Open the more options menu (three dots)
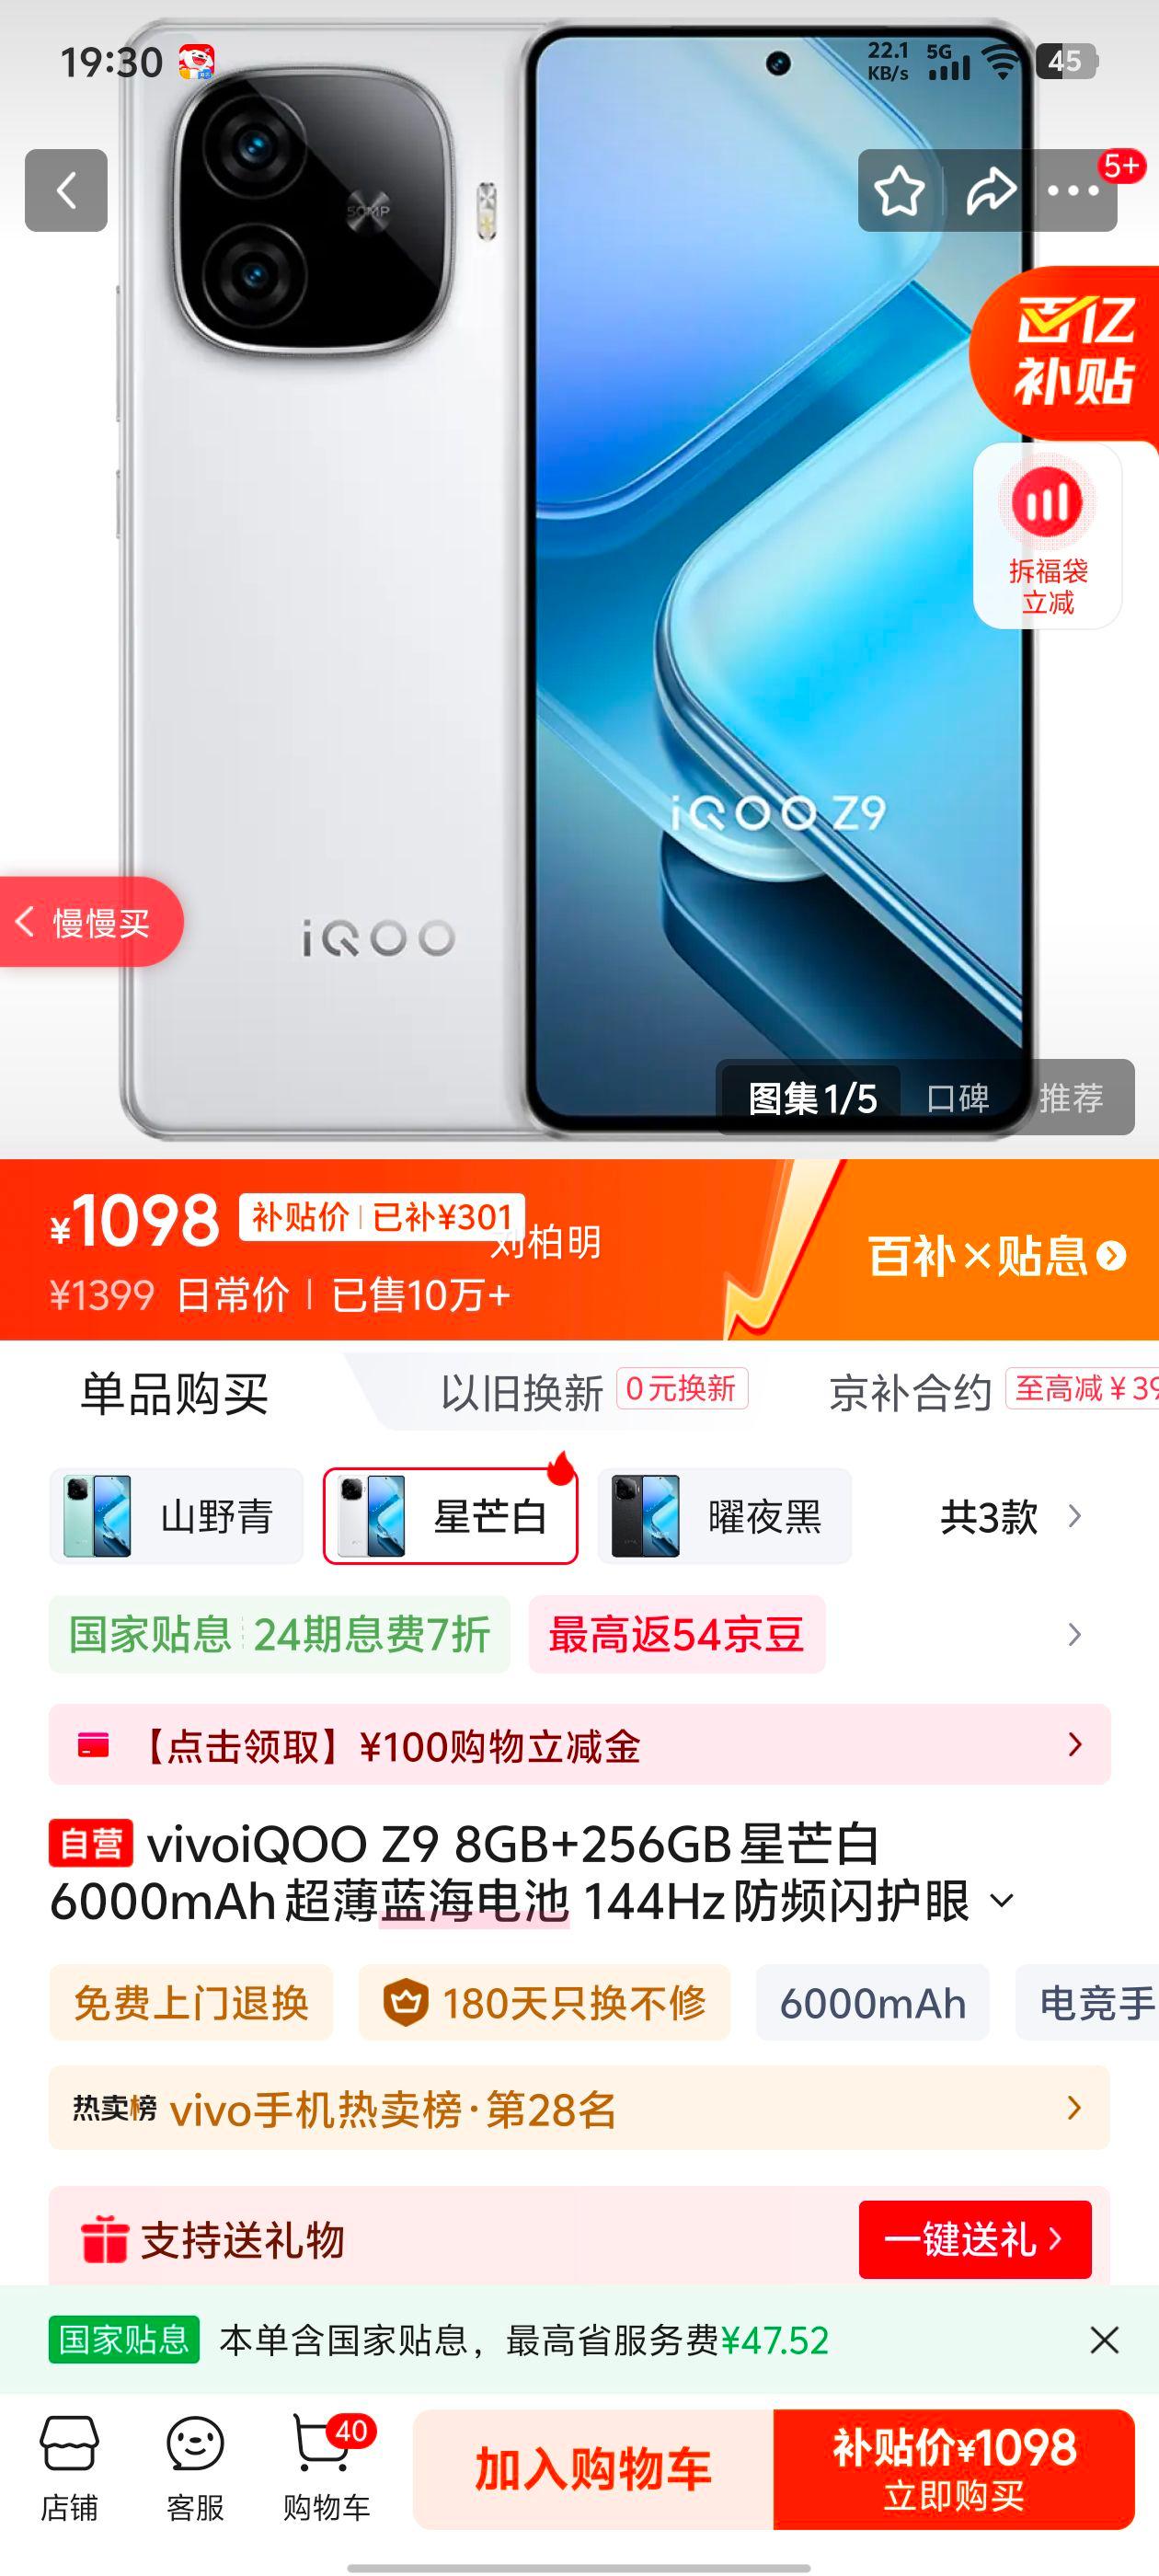 (x=1073, y=190)
